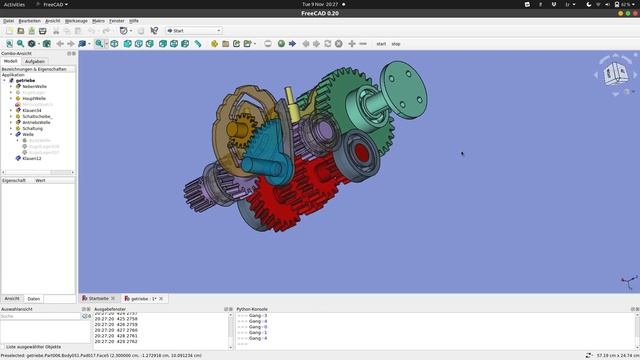Open the Makro menu

point(98,21)
